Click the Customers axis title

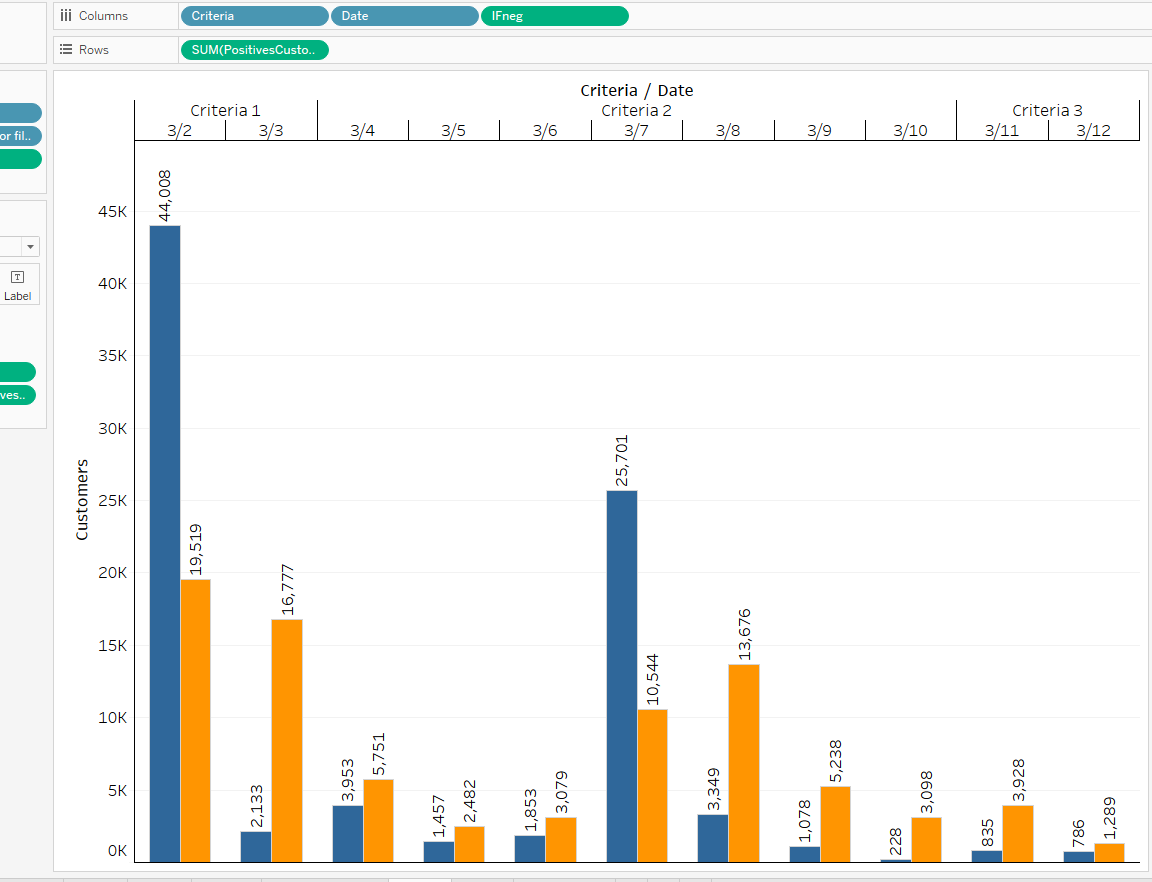tap(82, 499)
